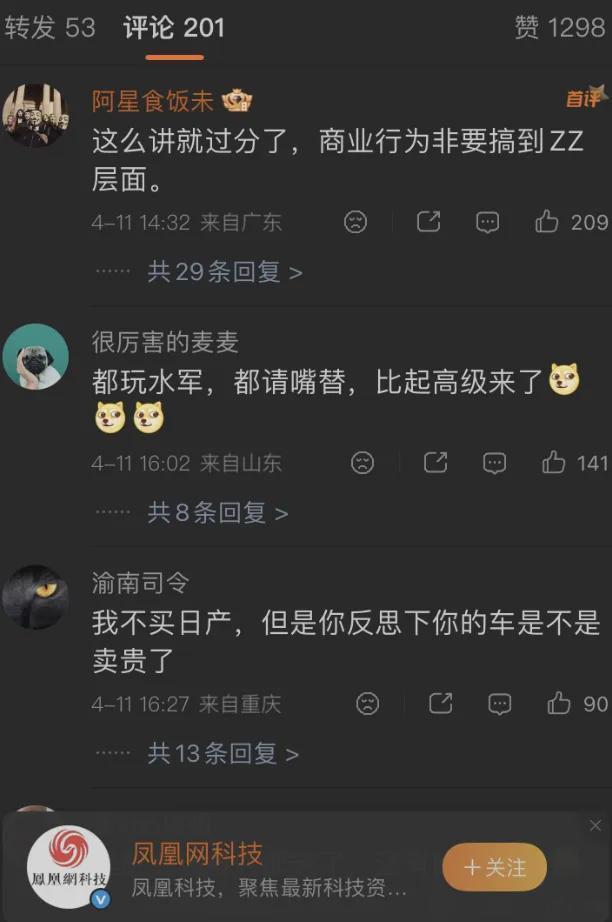The width and height of the screenshot is (612, 922).
Task: Like 阿星食饭未's comment with 209 likes
Action: coord(546,222)
